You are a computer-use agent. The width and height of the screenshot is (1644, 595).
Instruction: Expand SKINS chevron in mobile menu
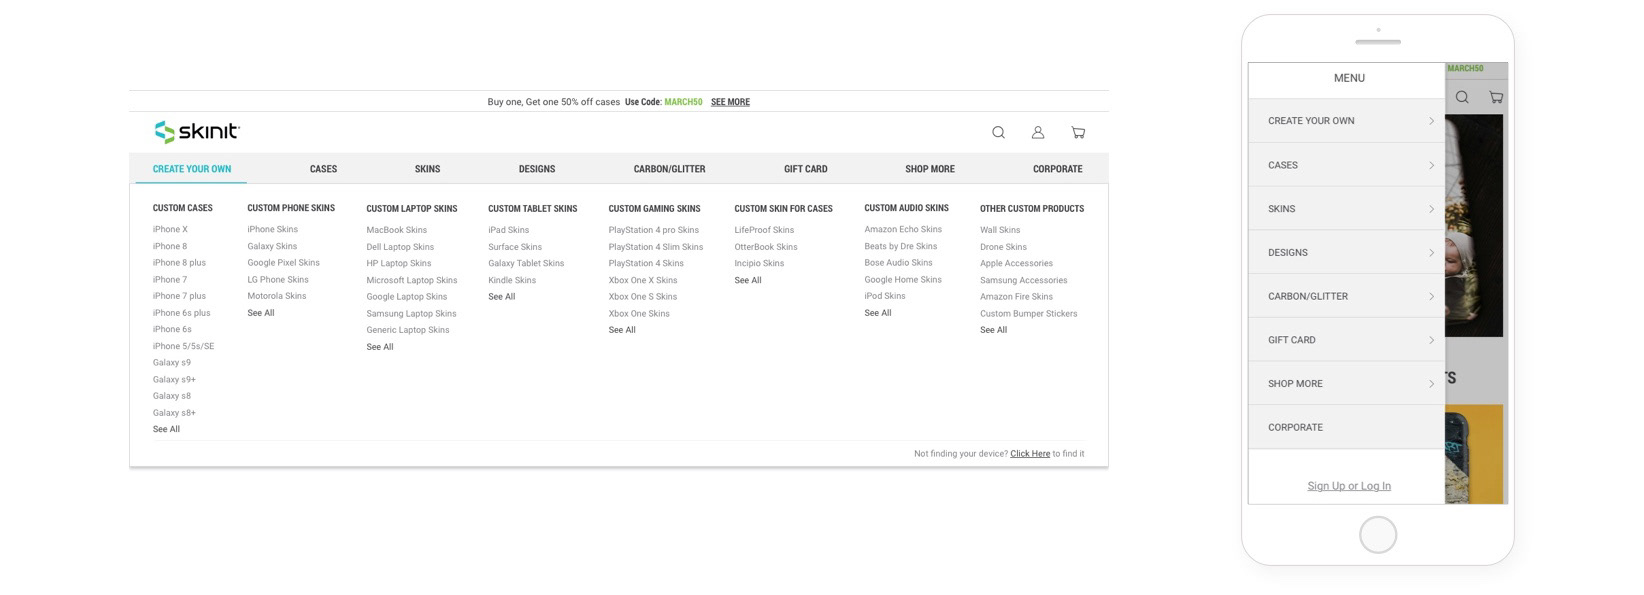point(1431,209)
